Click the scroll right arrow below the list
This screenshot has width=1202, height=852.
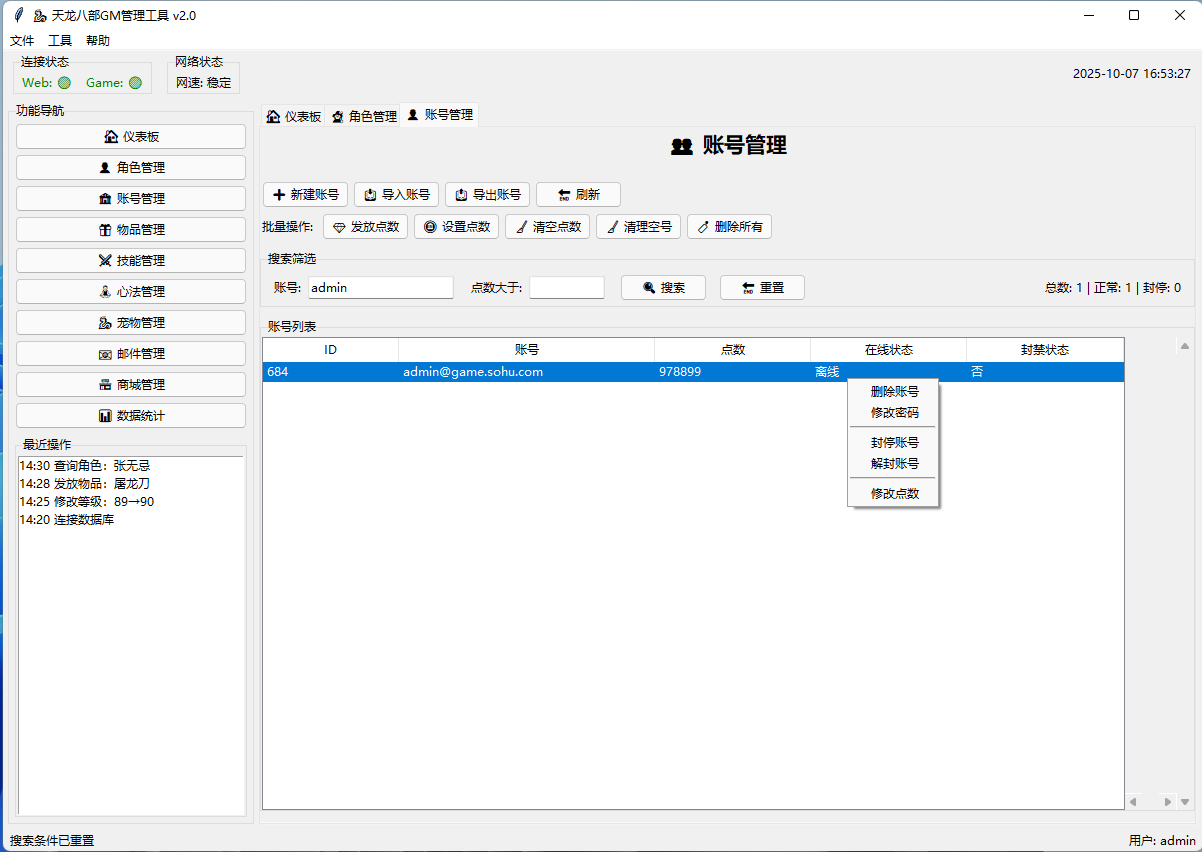coord(1167,802)
